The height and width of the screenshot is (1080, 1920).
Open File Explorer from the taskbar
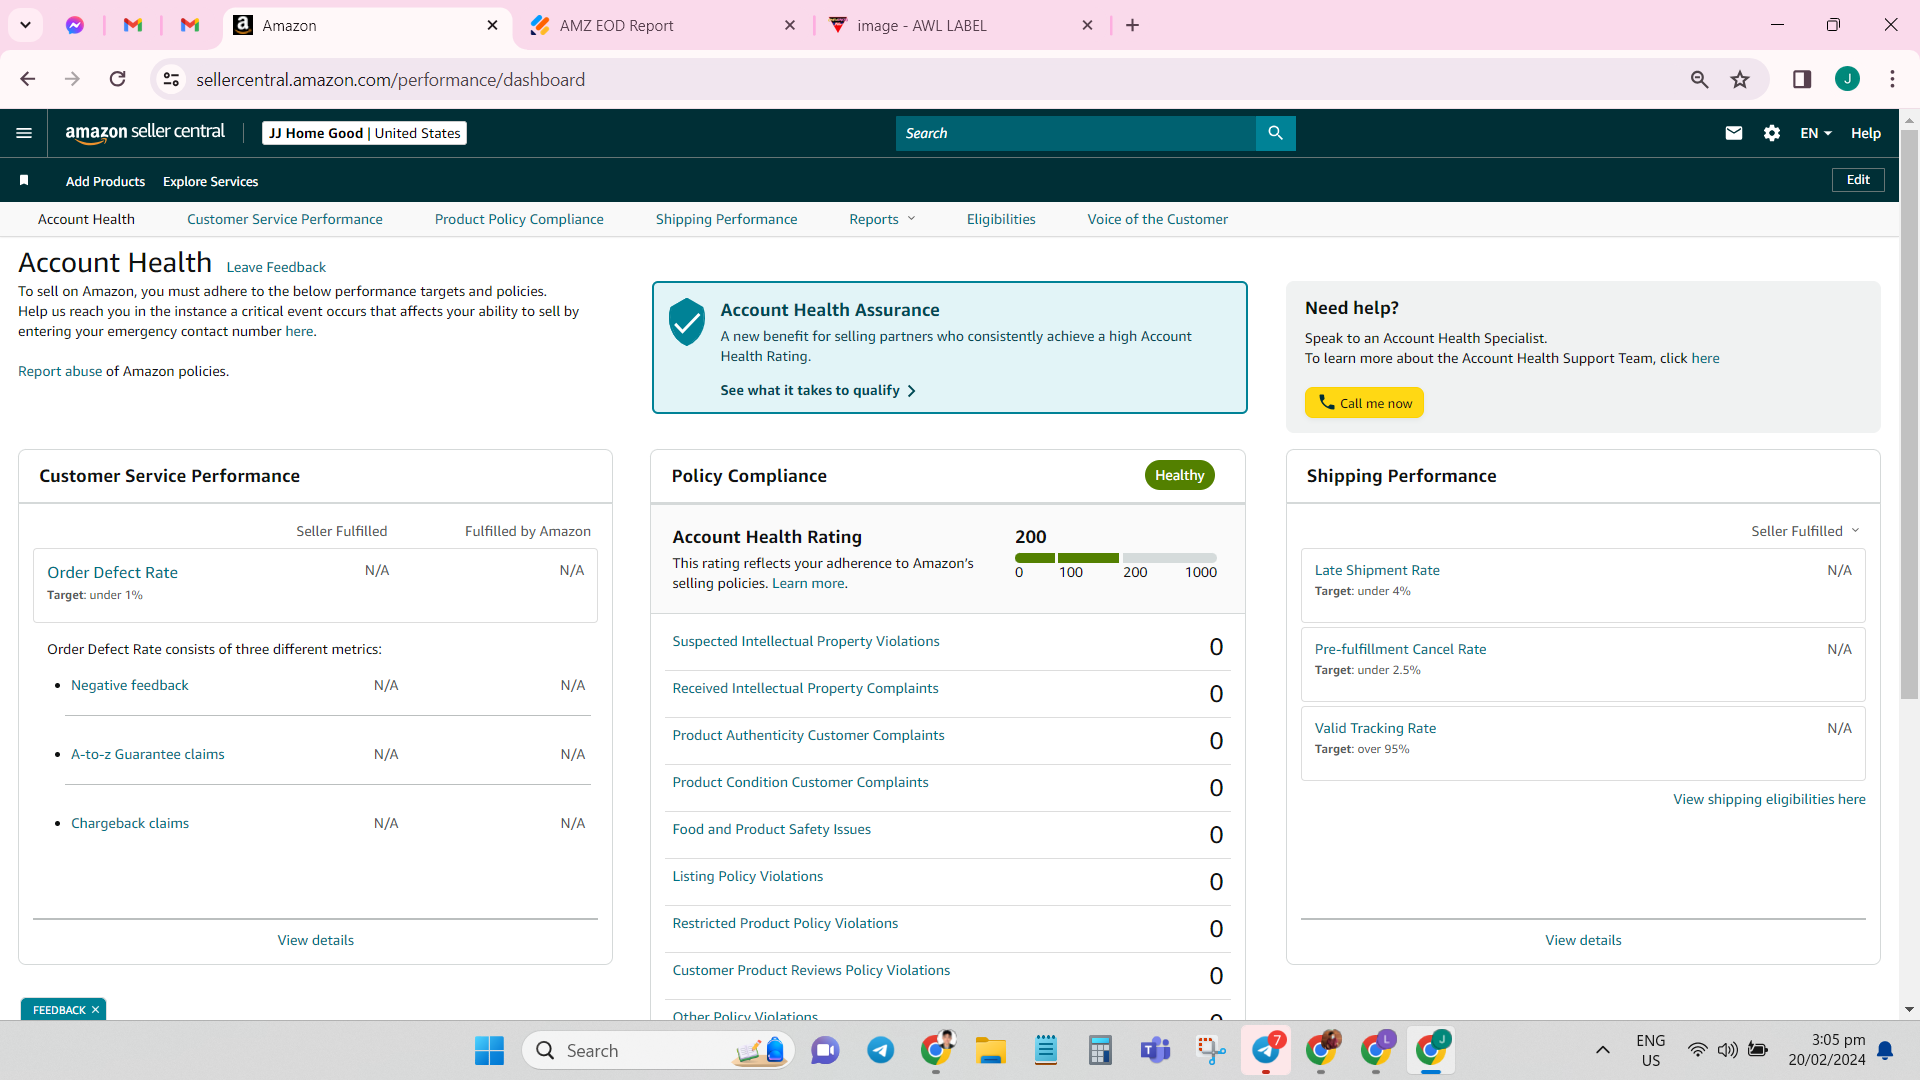click(x=991, y=1050)
